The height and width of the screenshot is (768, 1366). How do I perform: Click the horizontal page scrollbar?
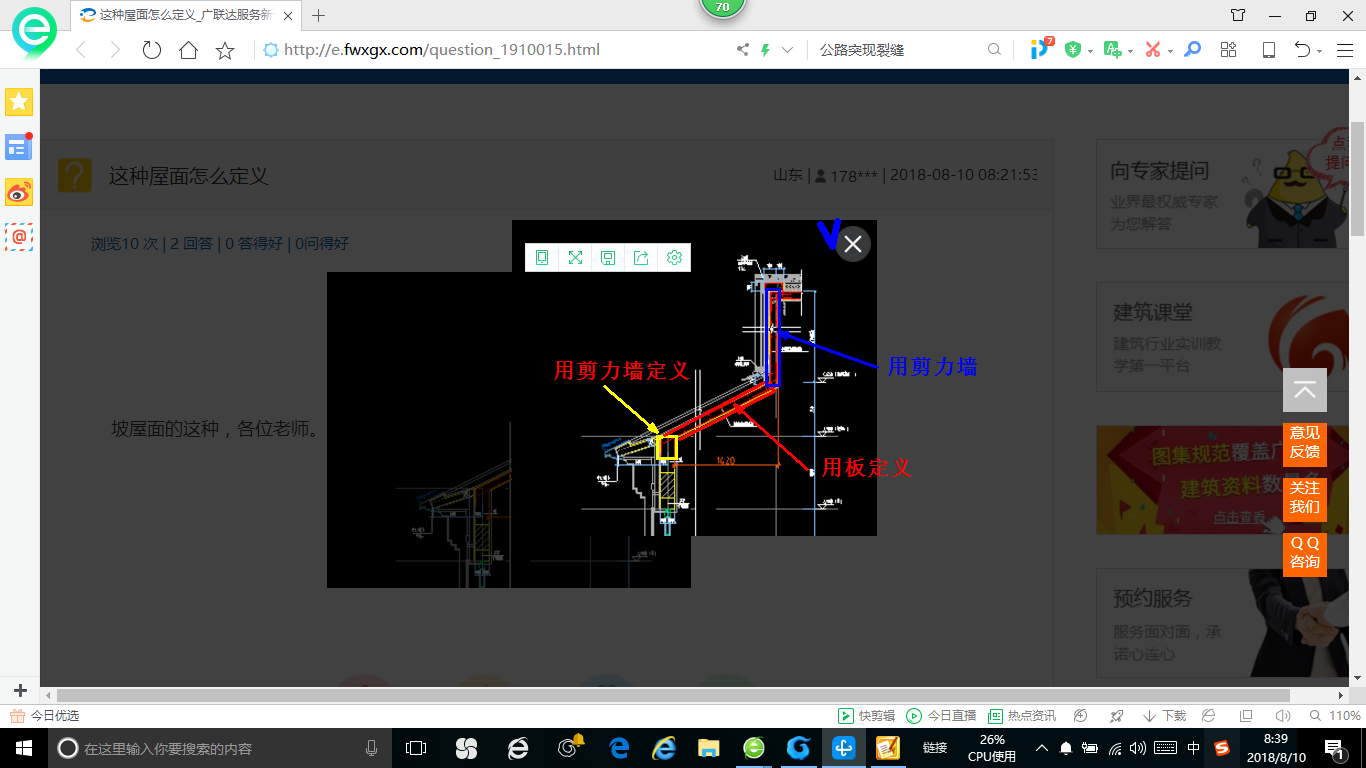673,695
